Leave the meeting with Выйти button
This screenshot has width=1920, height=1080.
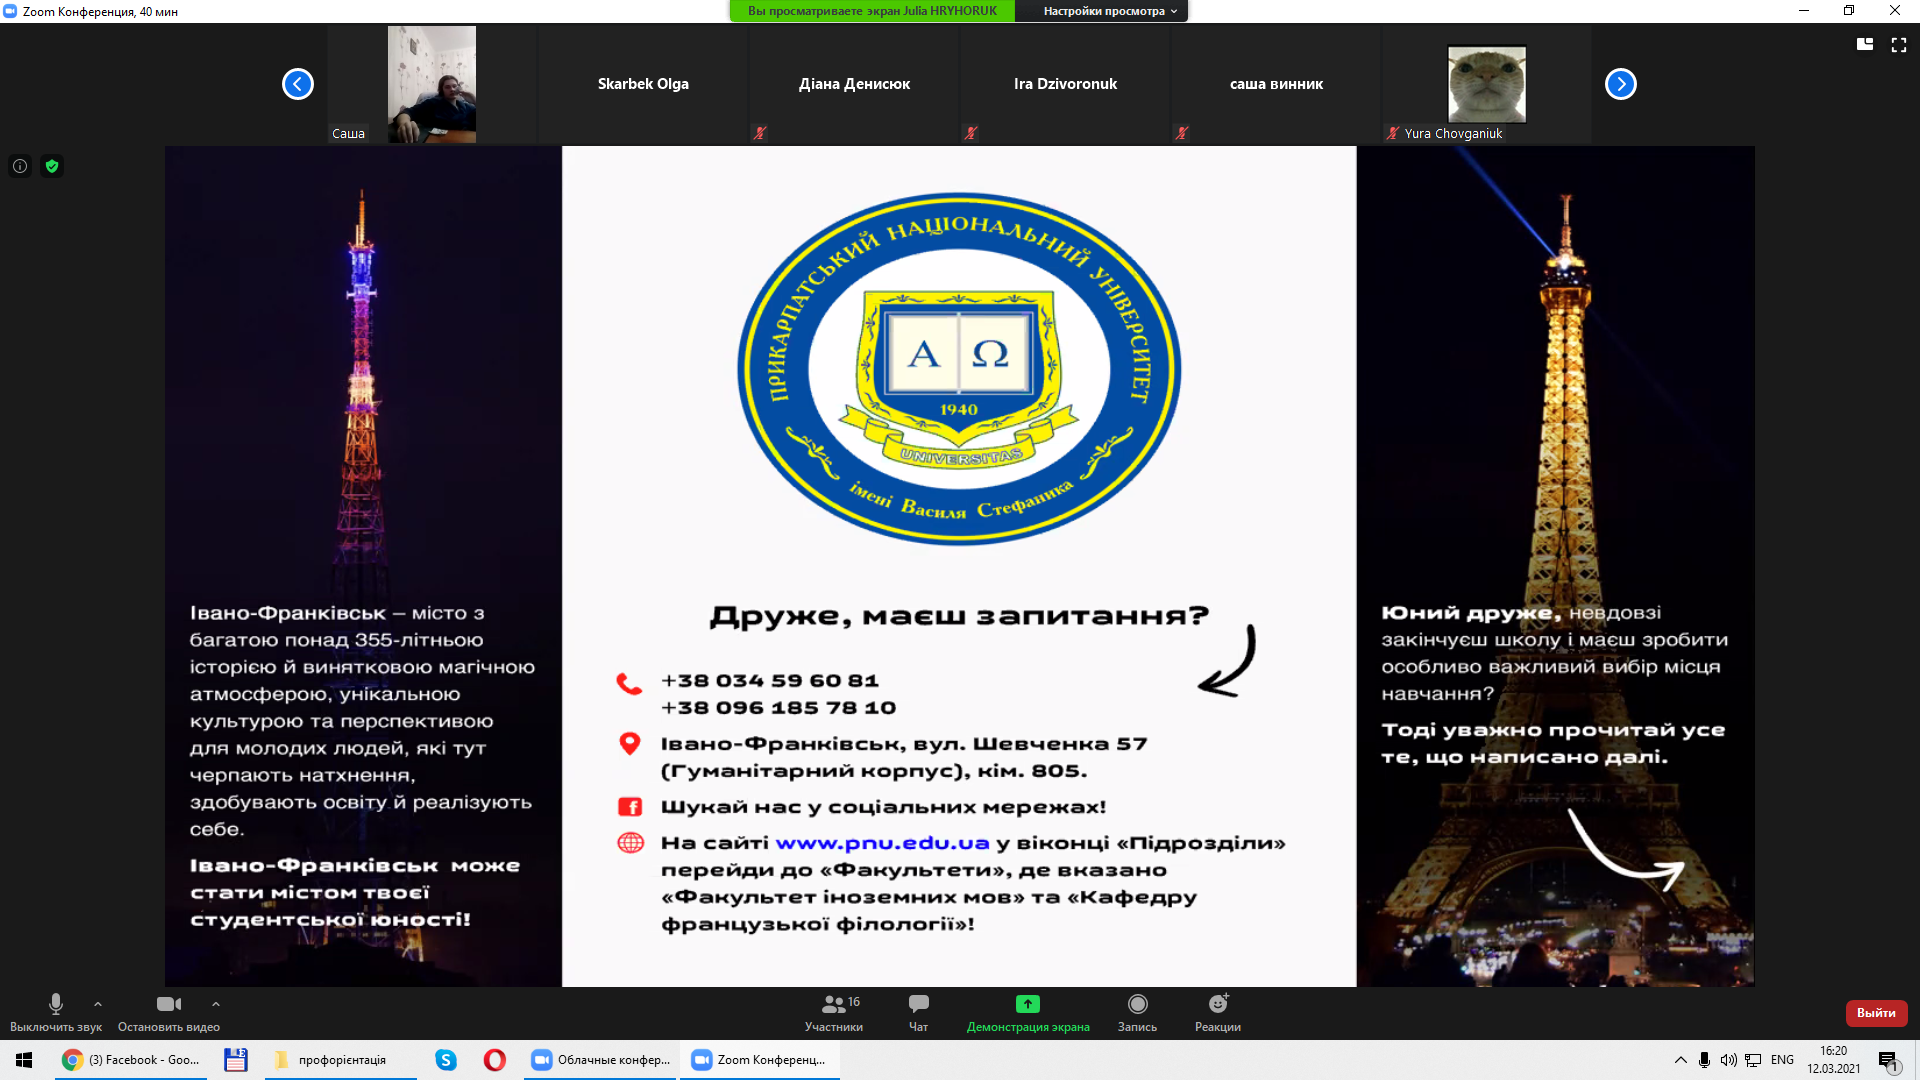coord(1876,1013)
